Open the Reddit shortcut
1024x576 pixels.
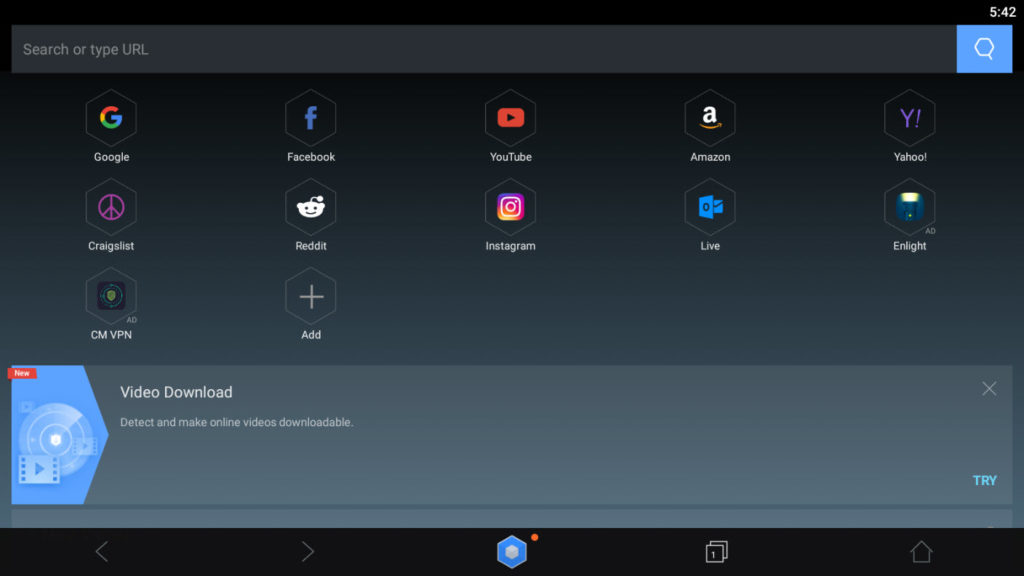(311, 207)
